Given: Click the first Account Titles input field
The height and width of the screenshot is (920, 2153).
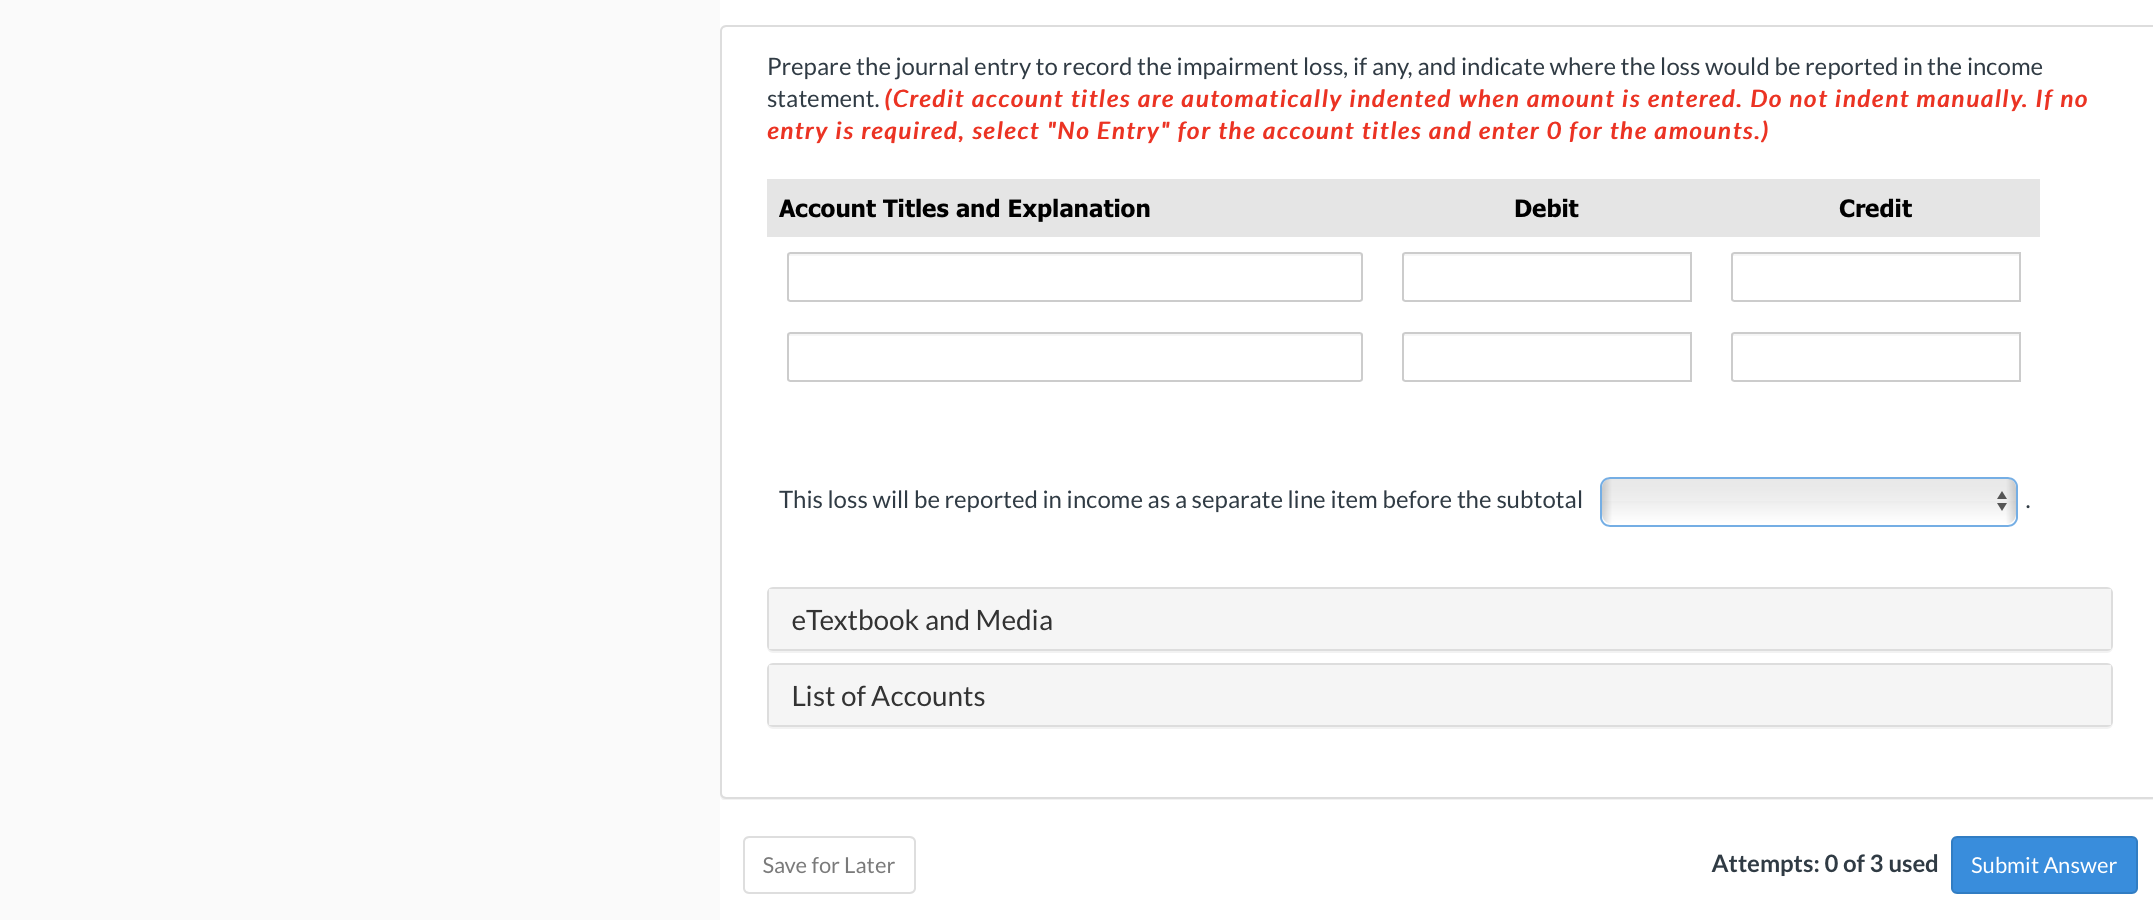Looking at the screenshot, I should click(x=1074, y=277).
